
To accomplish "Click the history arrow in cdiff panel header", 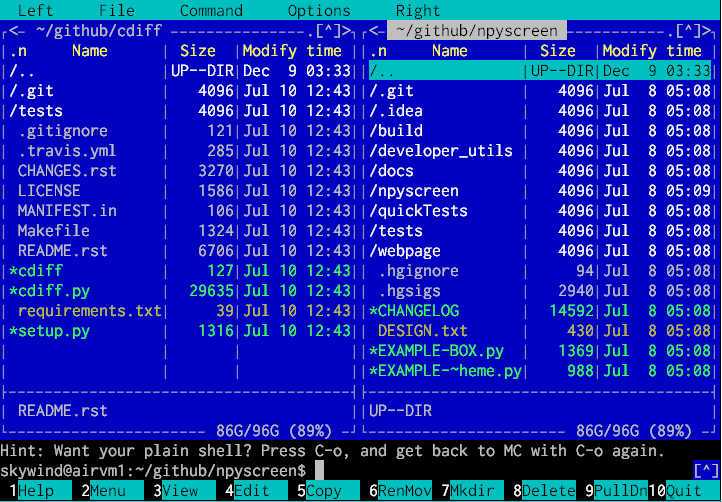I will pyautogui.click(x=328, y=30).
